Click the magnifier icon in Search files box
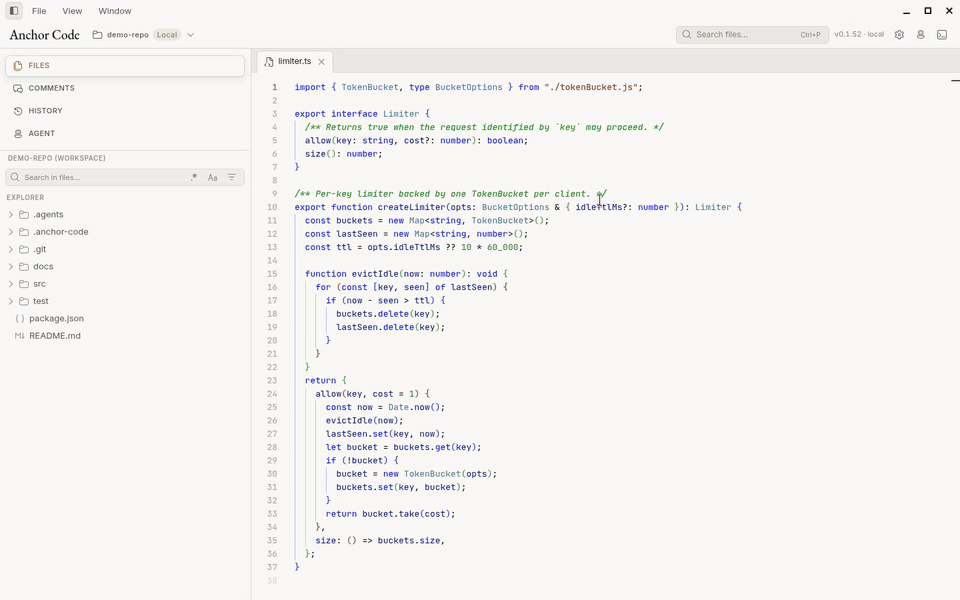This screenshot has width=960, height=600. pyautogui.click(x=686, y=35)
